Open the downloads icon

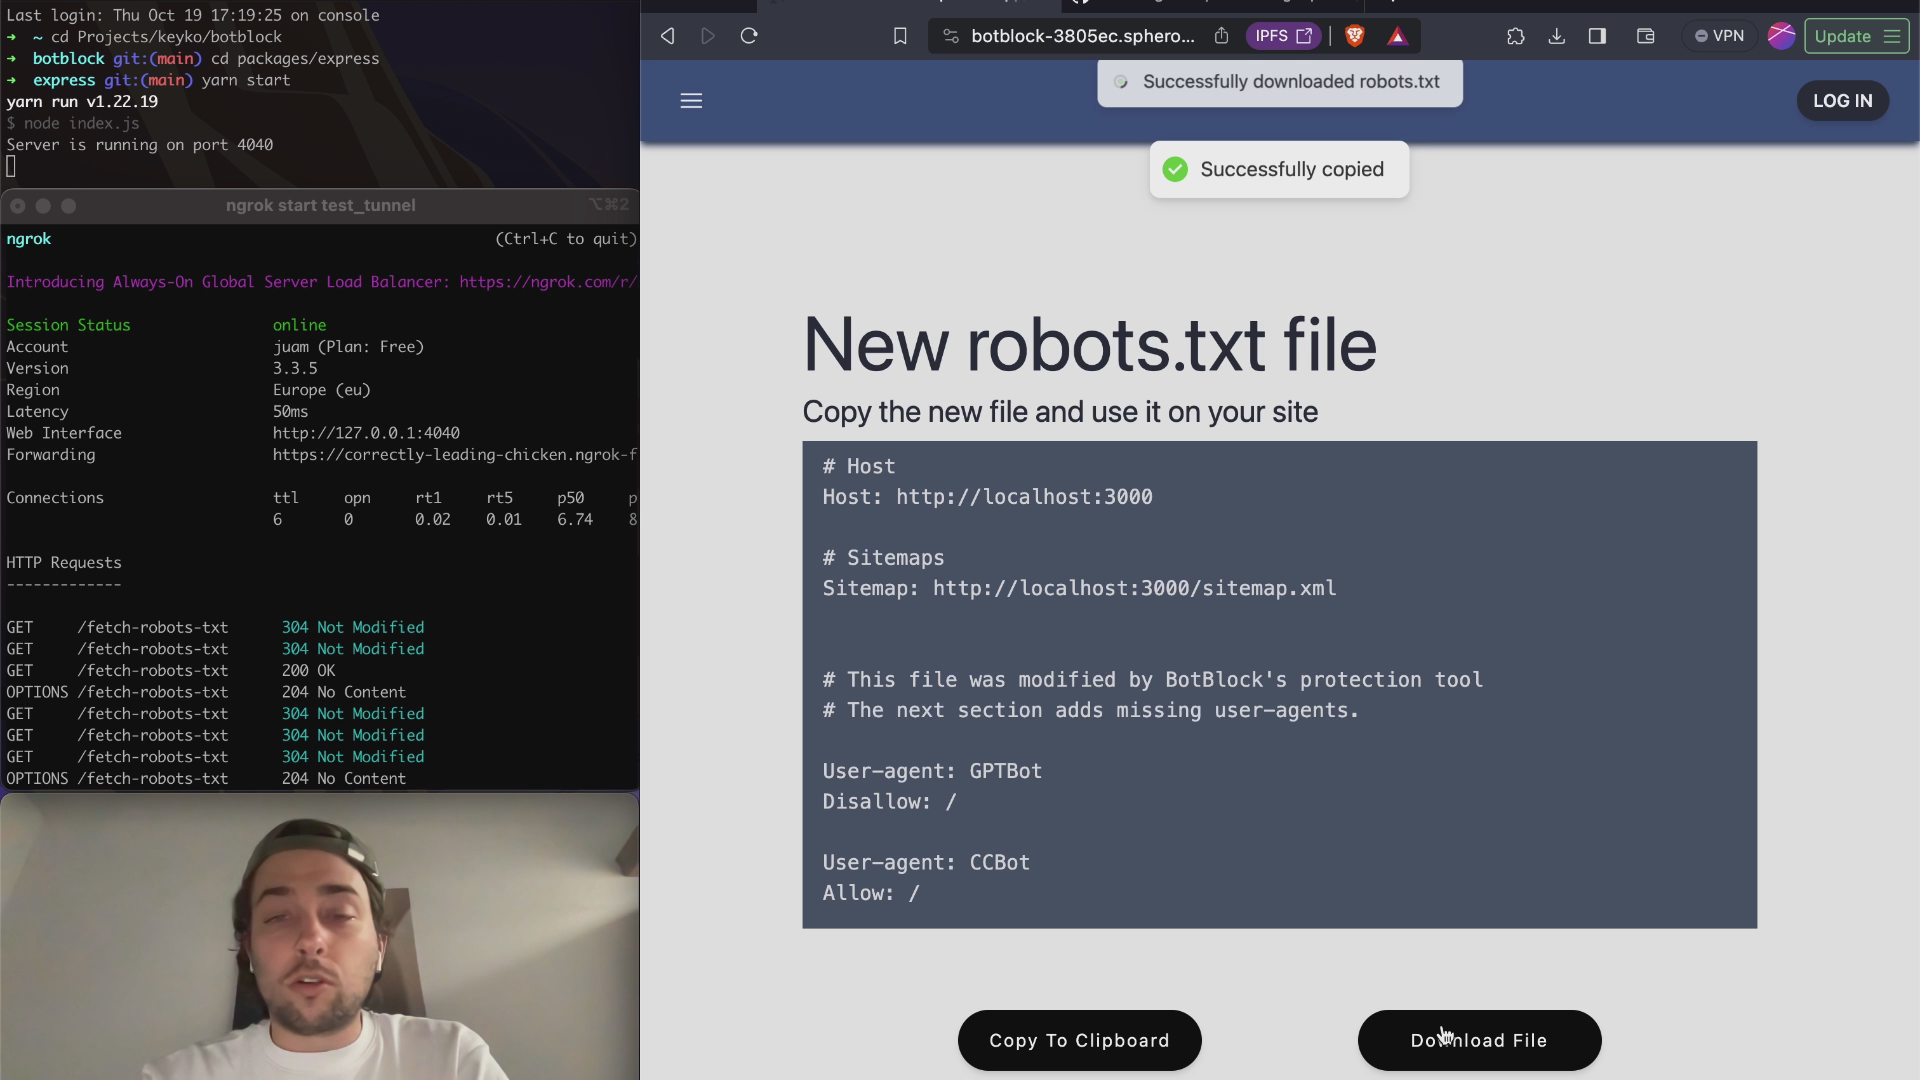(x=1557, y=36)
